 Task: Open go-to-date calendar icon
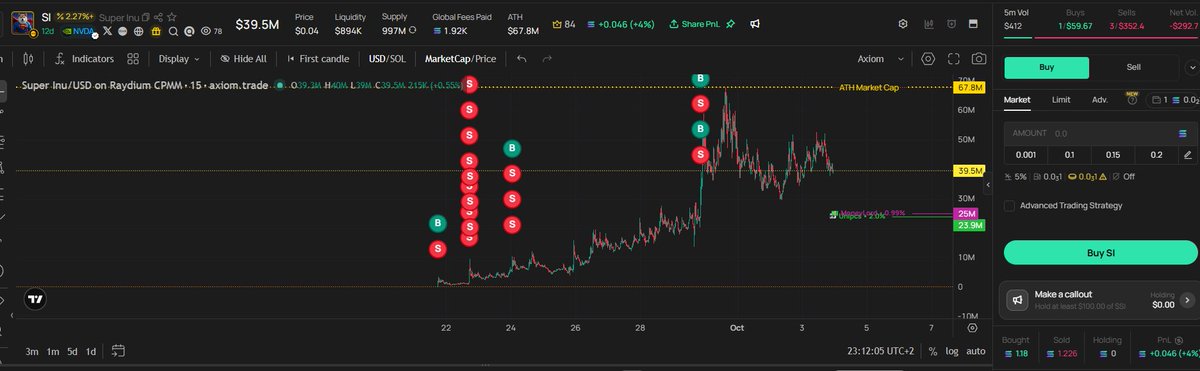(118, 351)
